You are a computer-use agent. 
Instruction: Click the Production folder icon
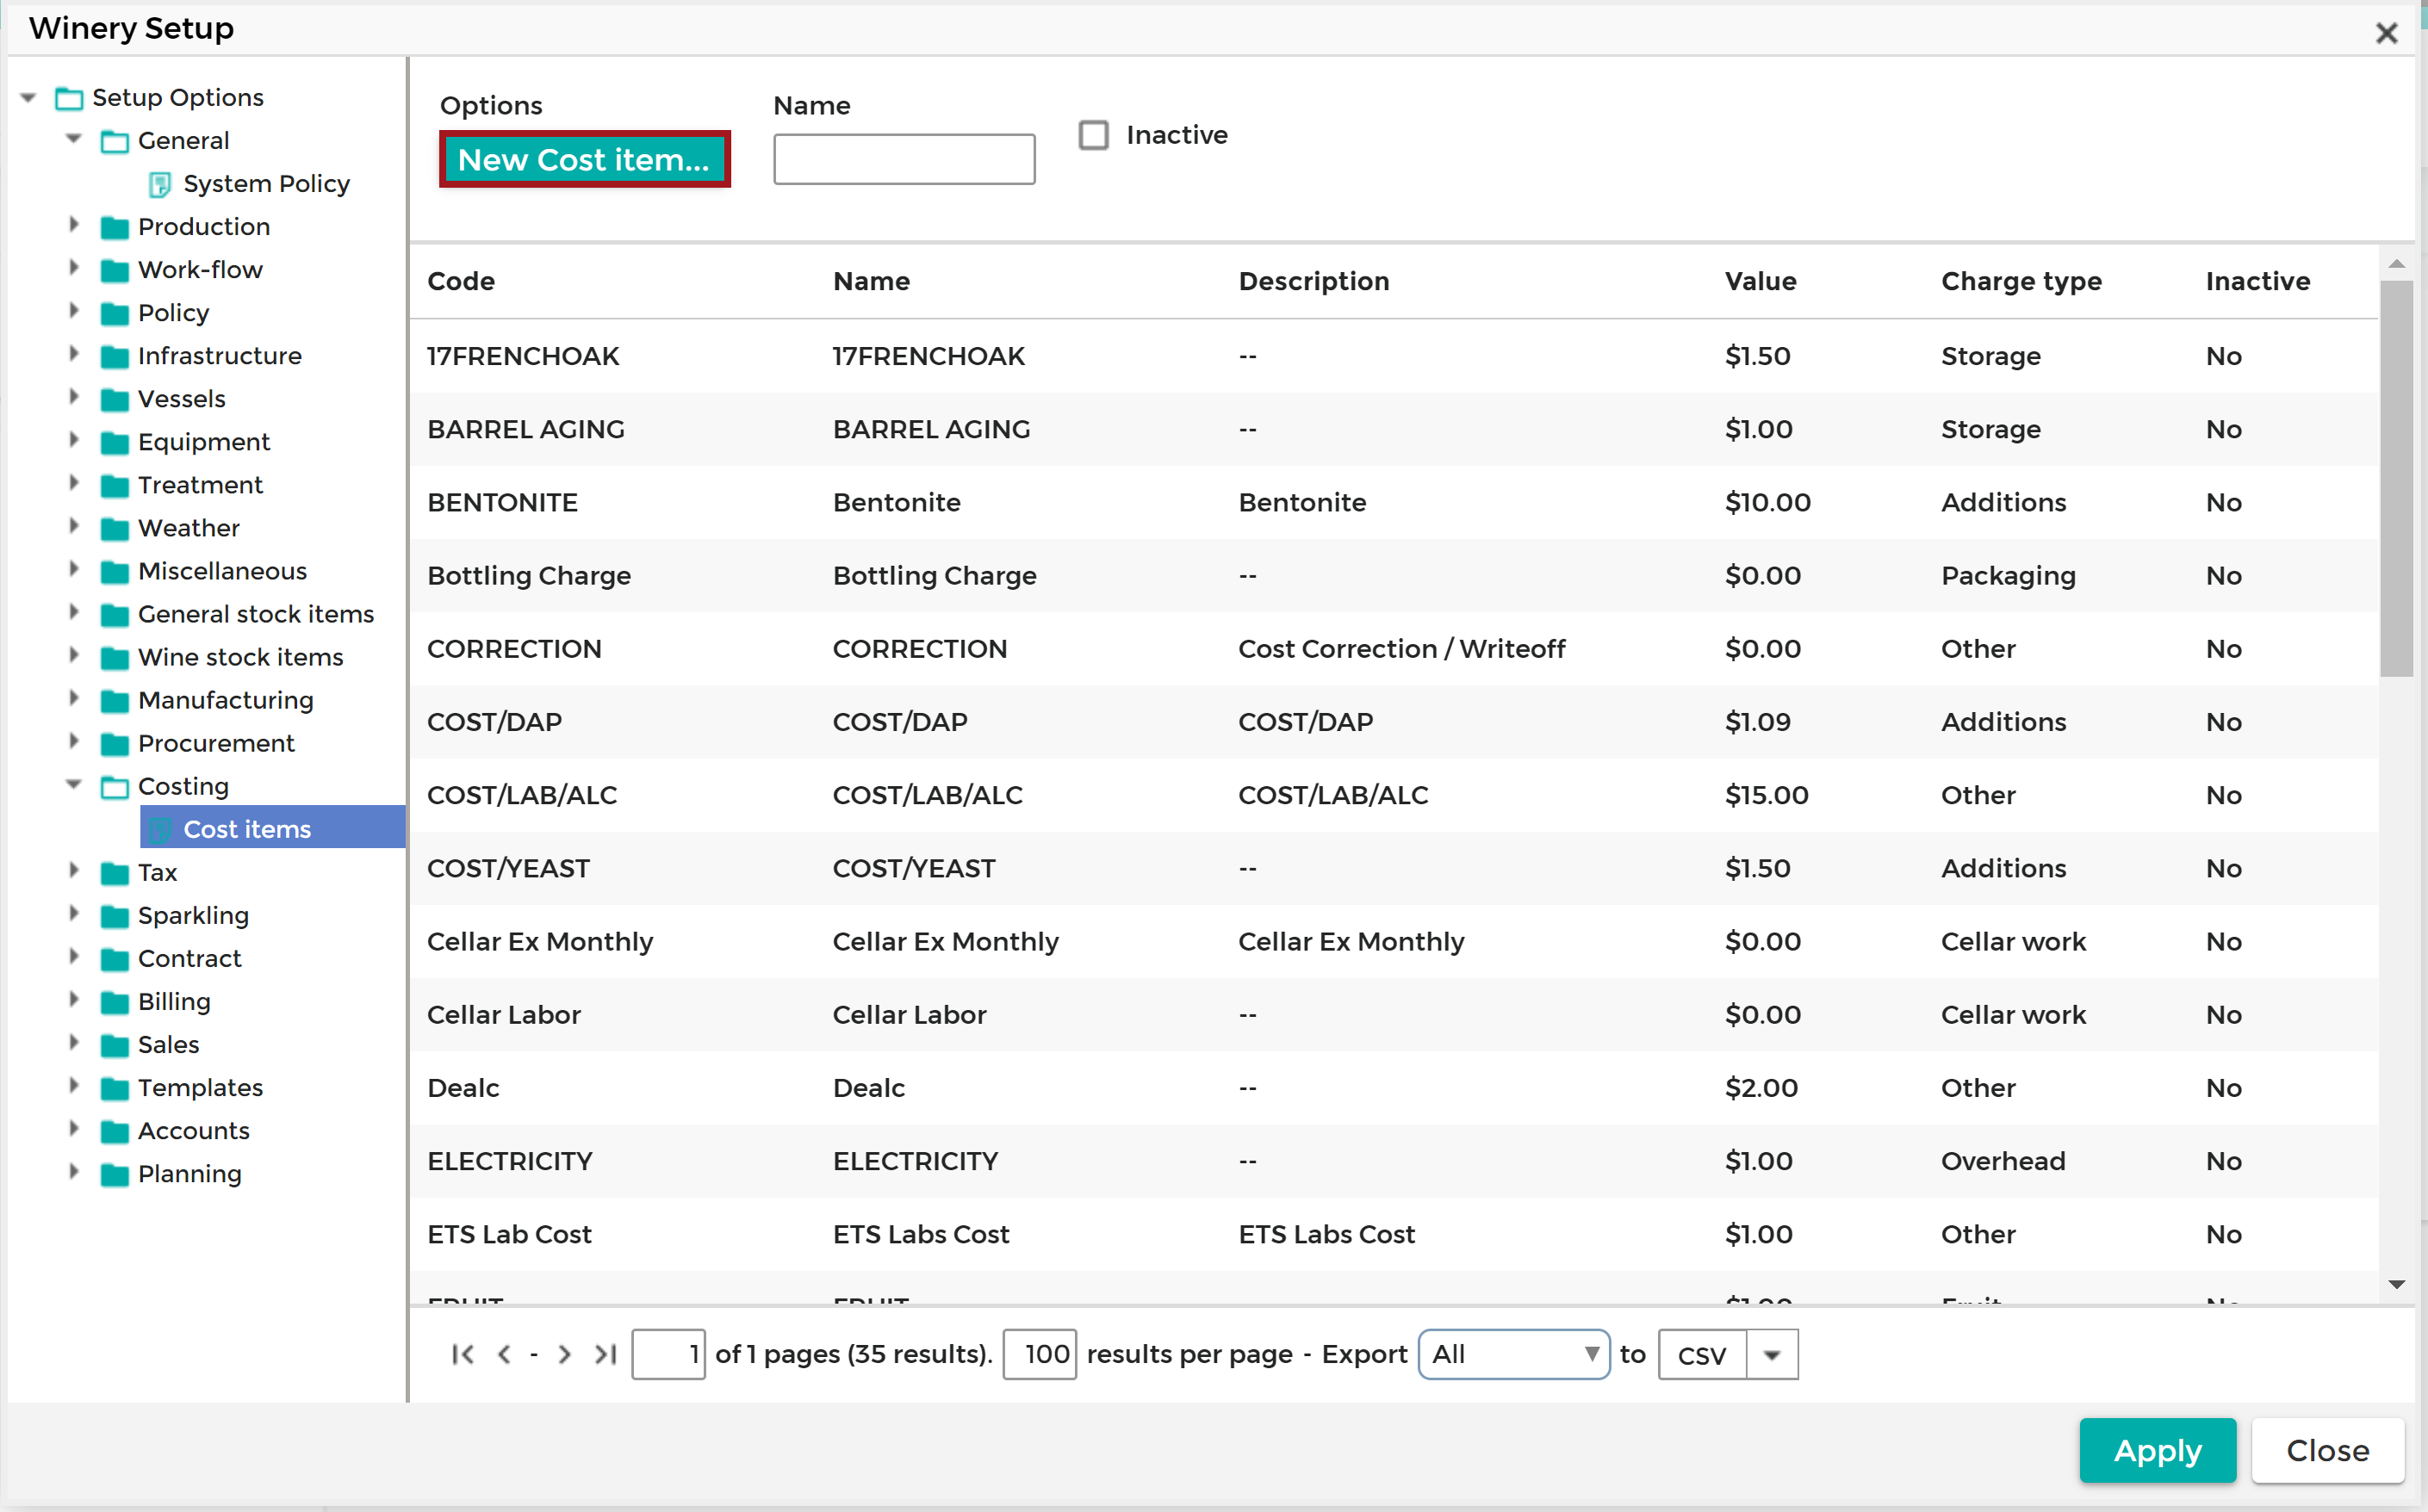coord(115,227)
